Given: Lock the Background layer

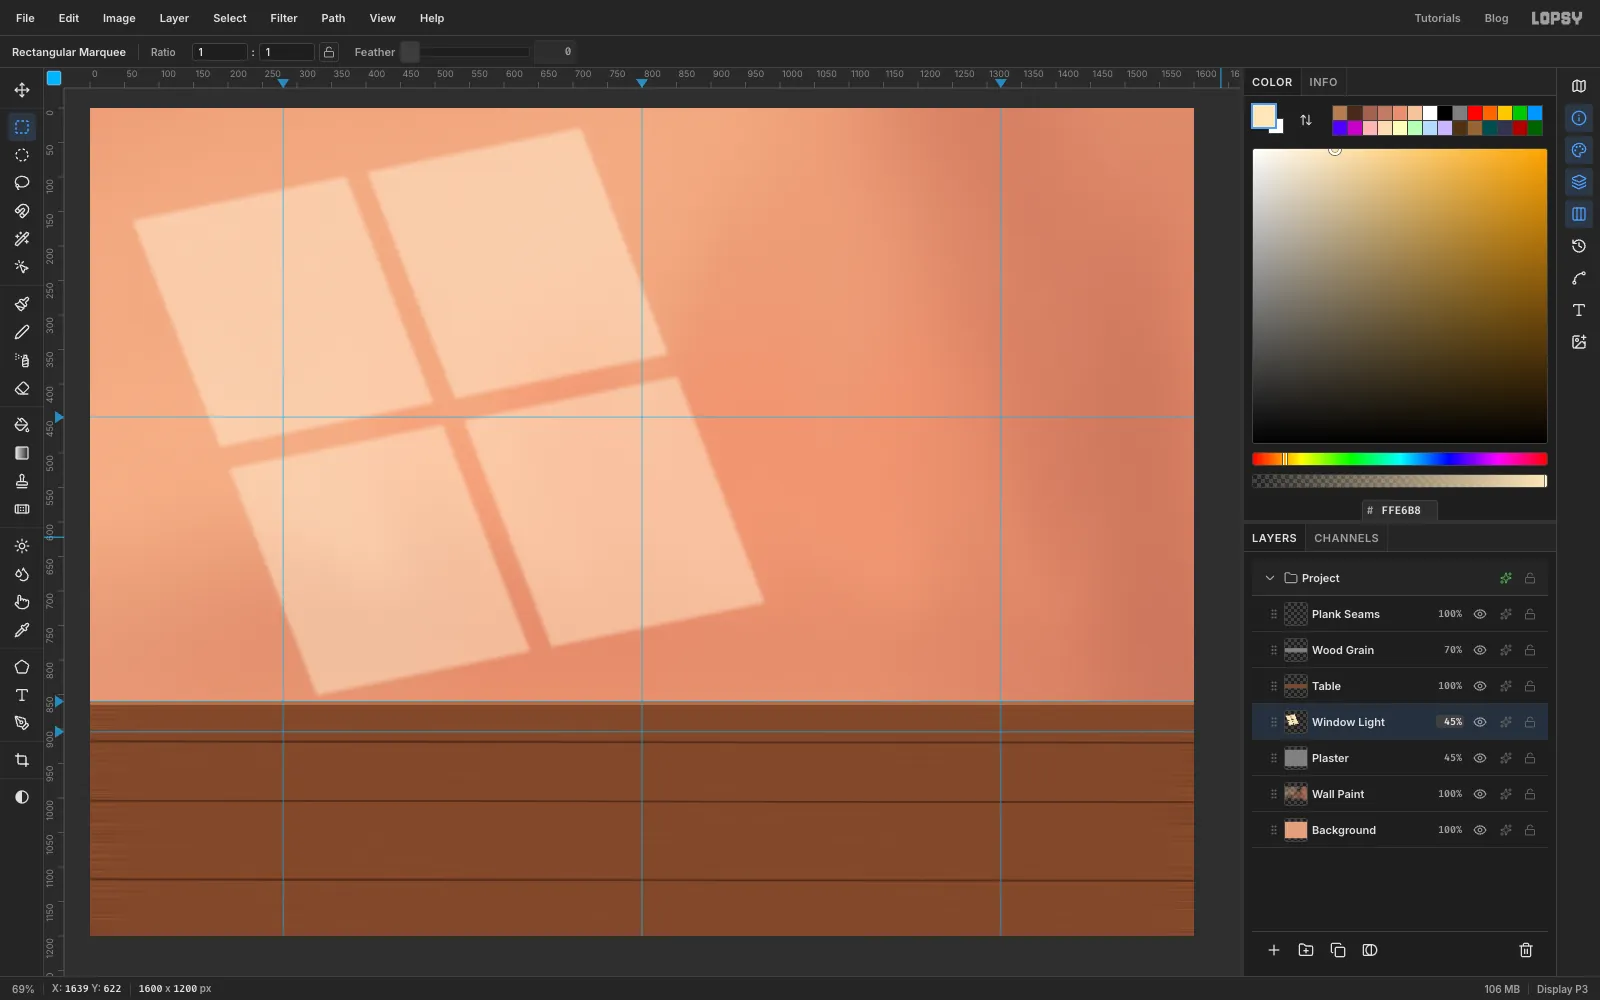Looking at the screenshot, I should tap(1530, 830).
